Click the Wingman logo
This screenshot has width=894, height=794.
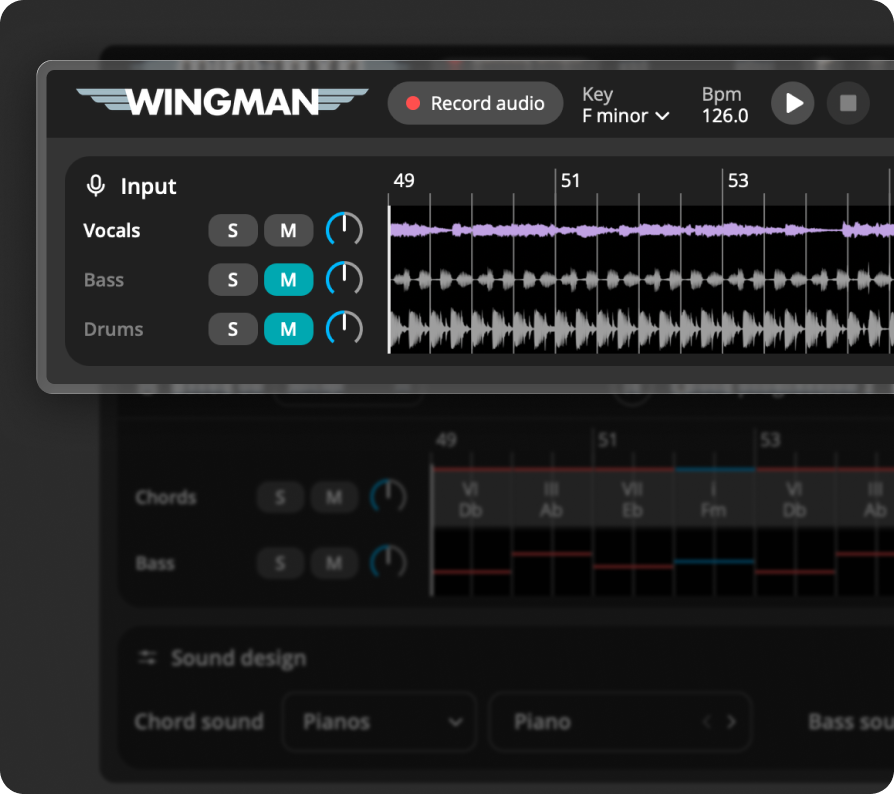[x=222, y=102]
